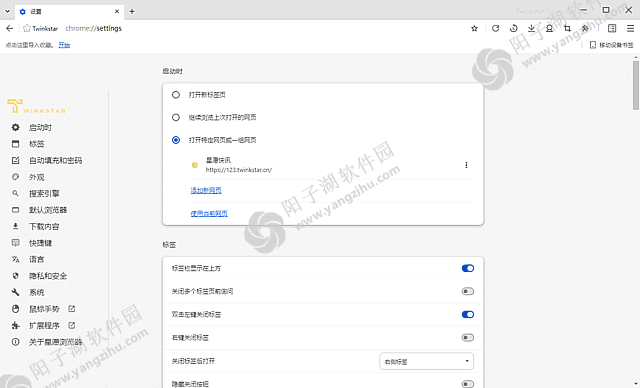
Task: Toggle 标签栏显示在上方 switch
Action: tap(468, 268)
